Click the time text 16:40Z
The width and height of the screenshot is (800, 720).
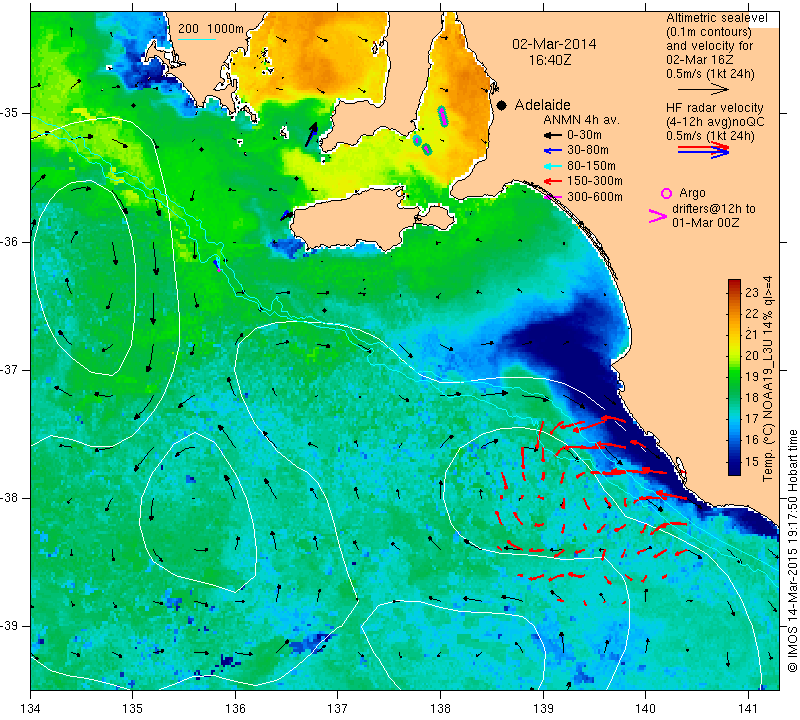[550, 60]
